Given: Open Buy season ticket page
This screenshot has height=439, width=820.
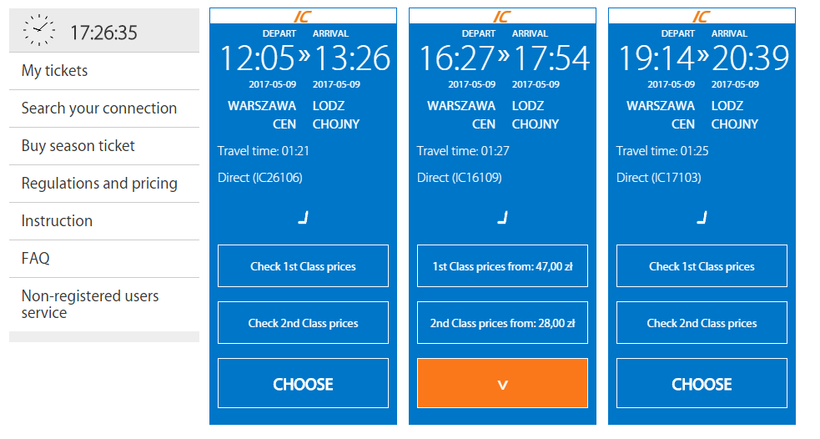Looking at the screenshot, I should (78, 146).
